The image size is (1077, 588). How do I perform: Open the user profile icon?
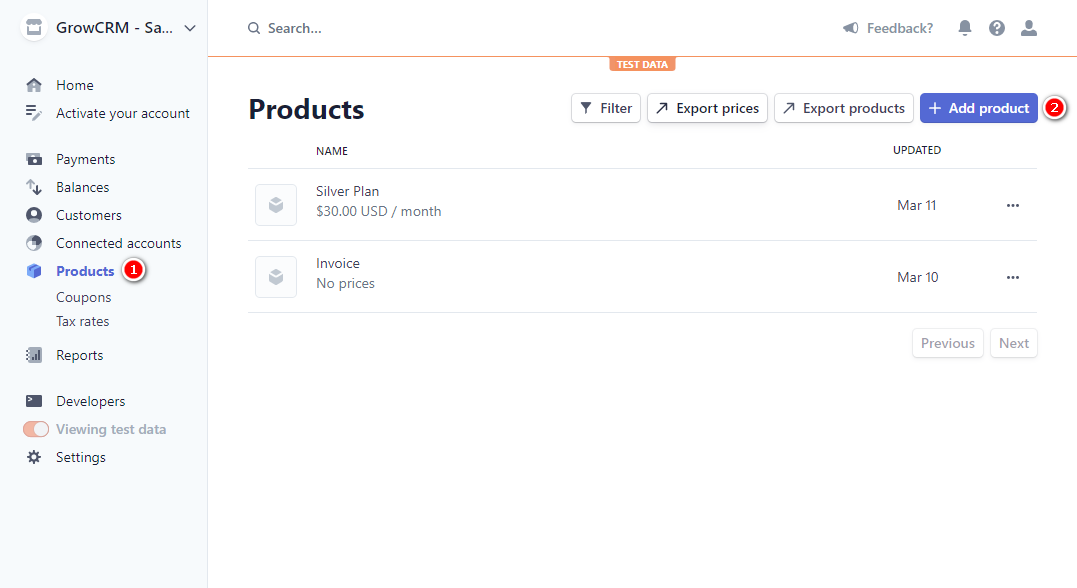(x=1029, y=28)
